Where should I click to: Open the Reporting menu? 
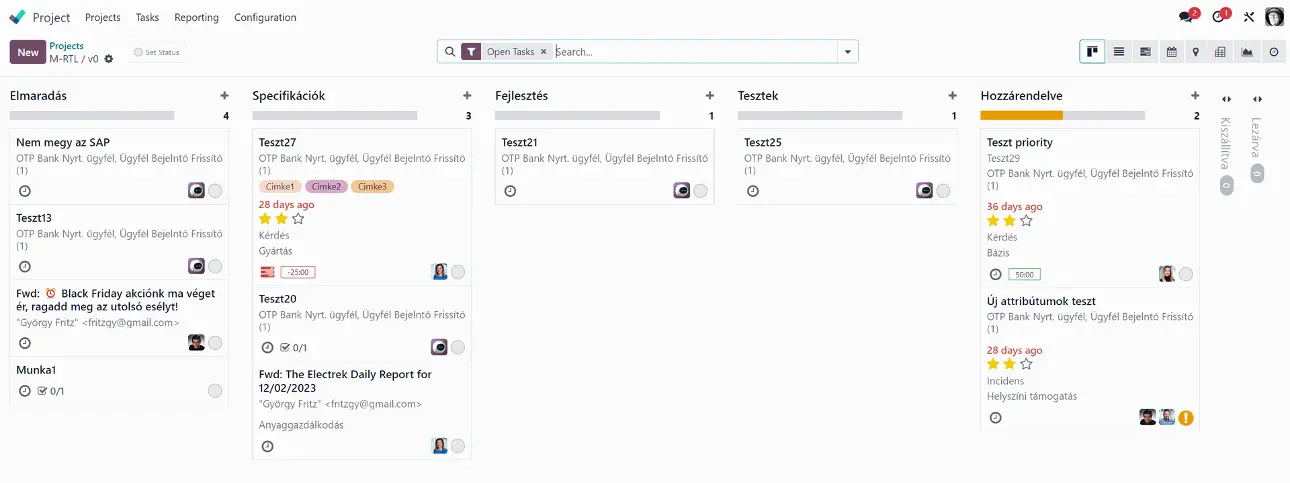click(x=196, y=17)
